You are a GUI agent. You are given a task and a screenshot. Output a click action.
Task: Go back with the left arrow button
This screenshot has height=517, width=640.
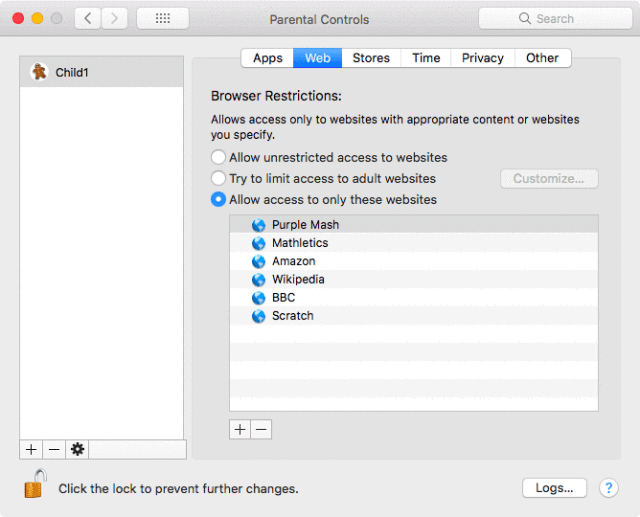88,18
